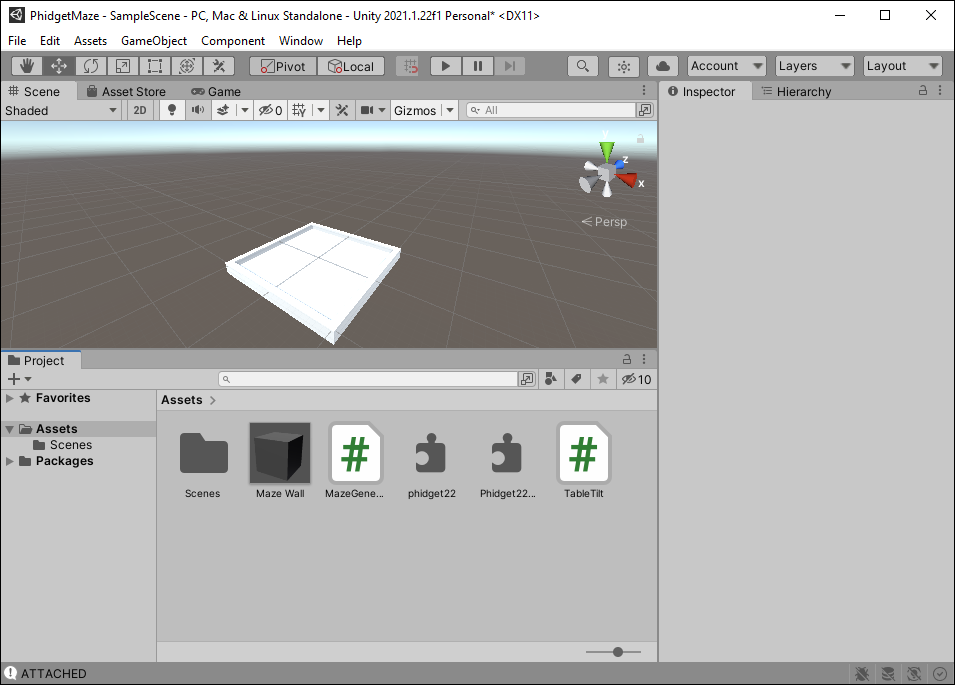Open Unity search magnifier
Viewport: 955px width, 685px height.
coord(583,66)
